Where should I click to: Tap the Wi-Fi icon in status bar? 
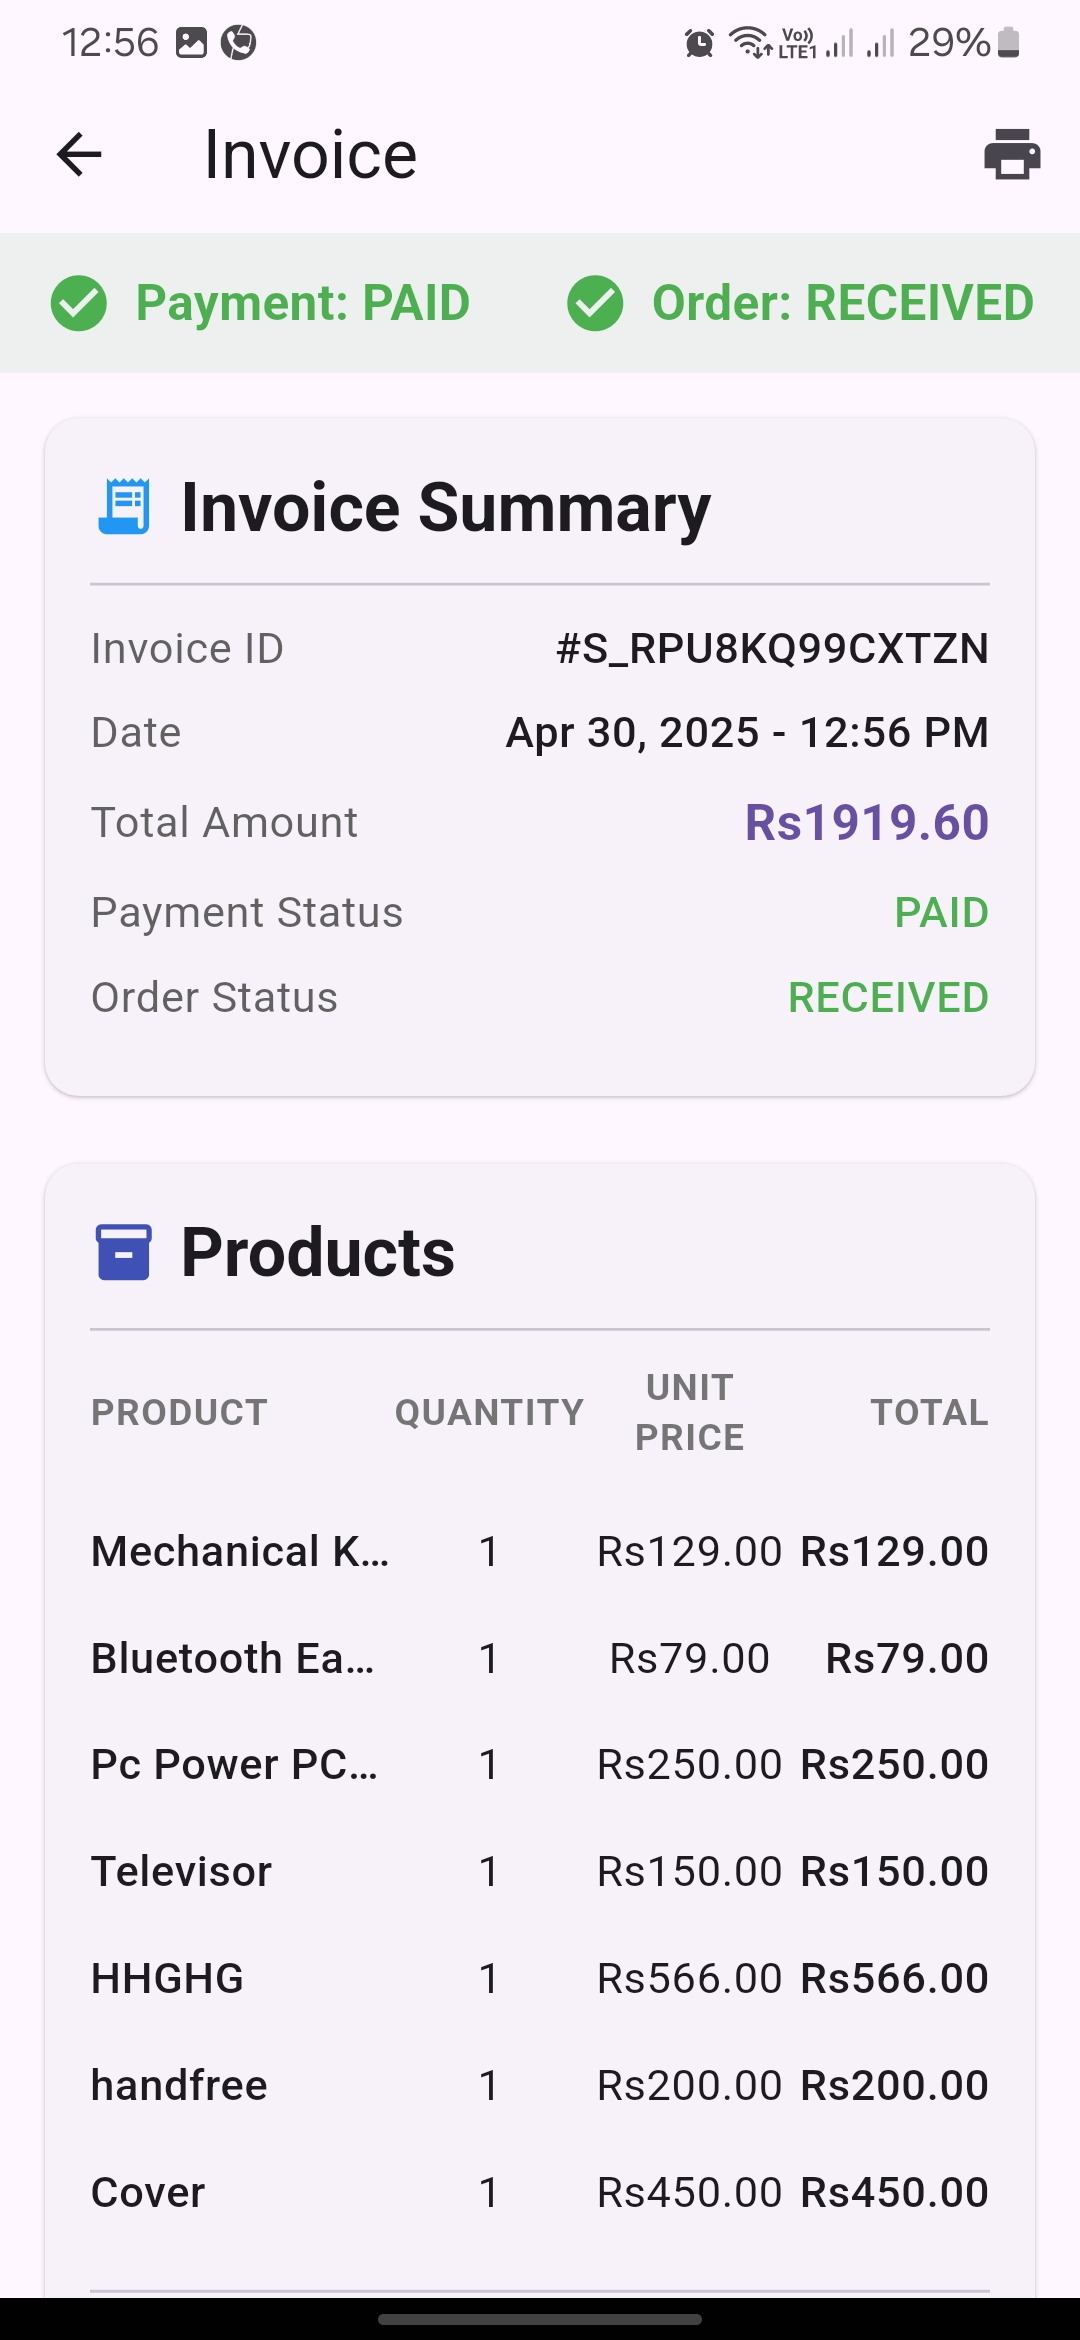tap(749, 43)
